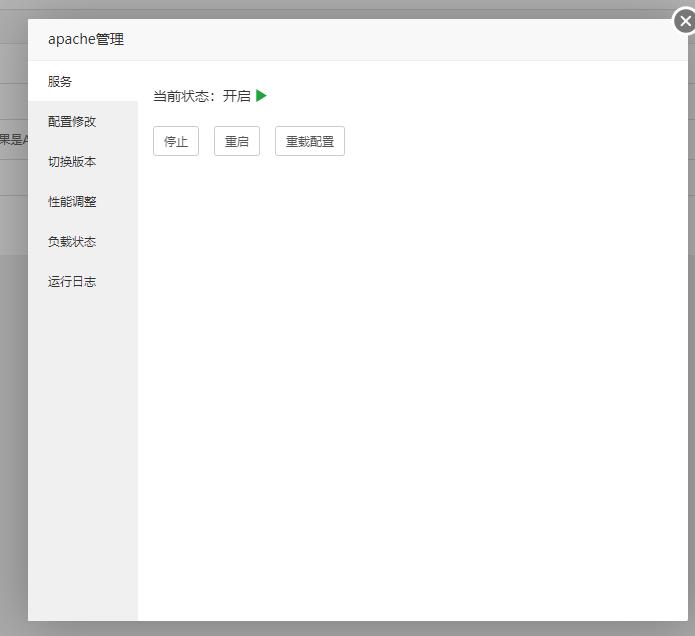The width and height of the screenshot is (695, 636).
Task: Close the apache管理 dialog
Action: pos(684,21)
